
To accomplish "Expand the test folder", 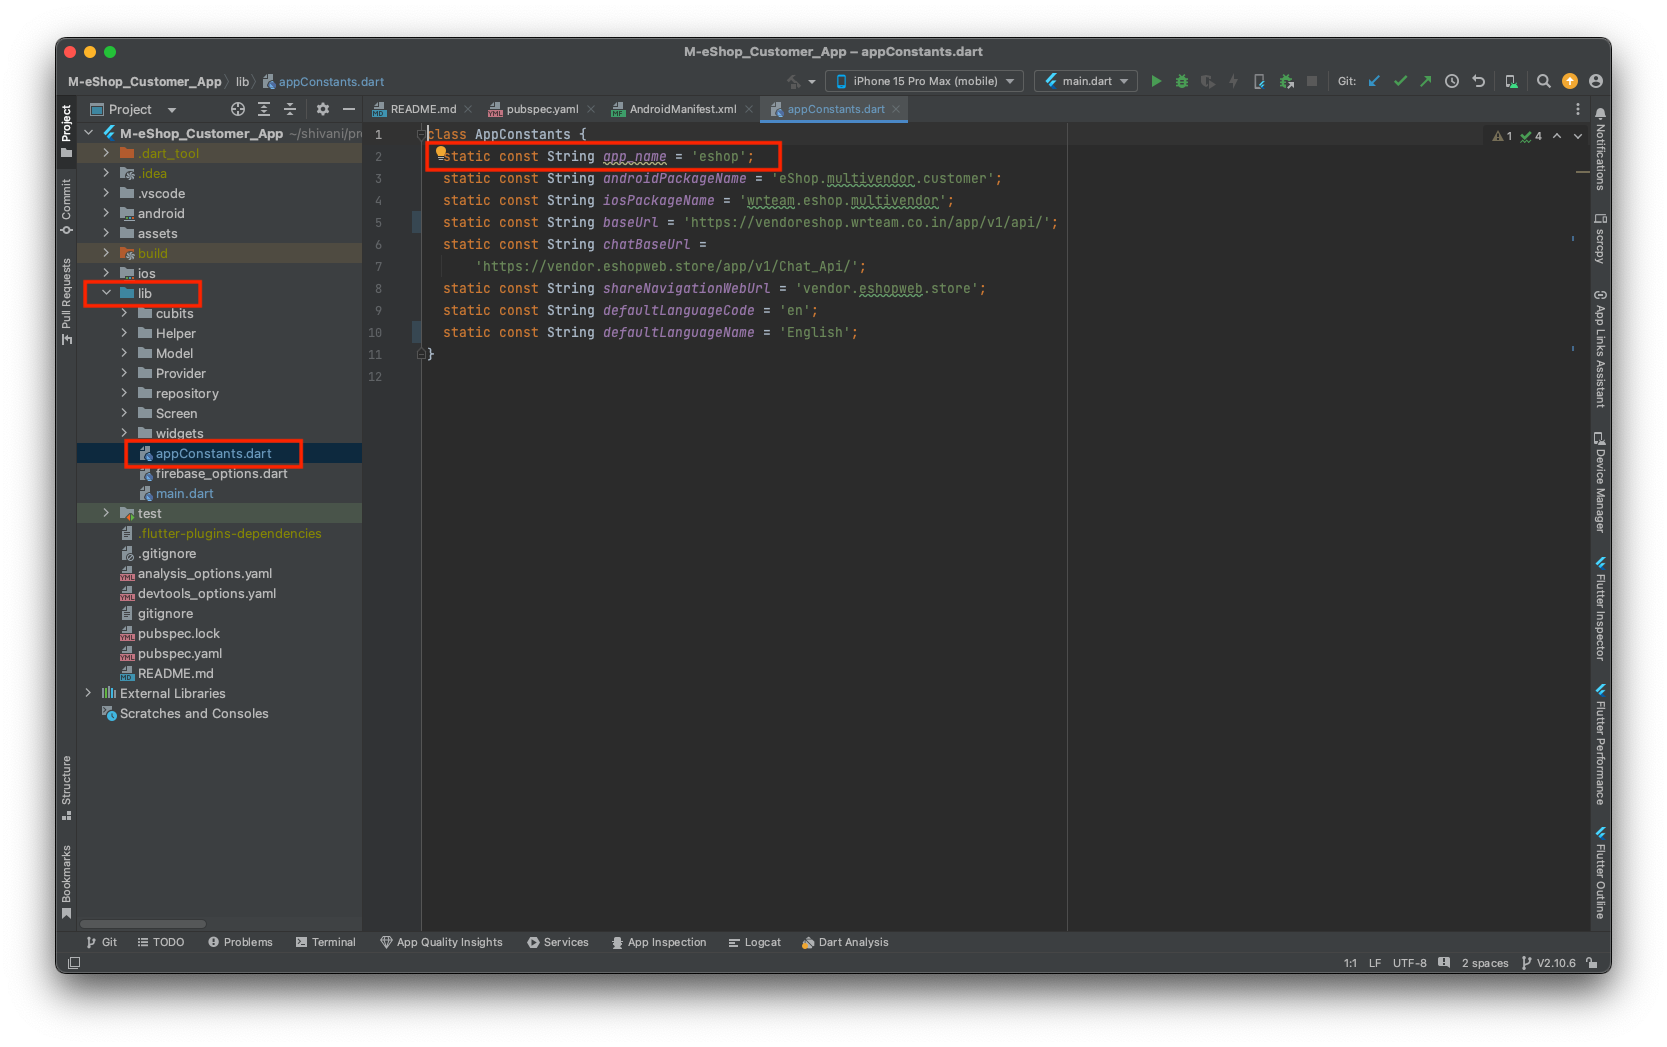I will 106,513.
